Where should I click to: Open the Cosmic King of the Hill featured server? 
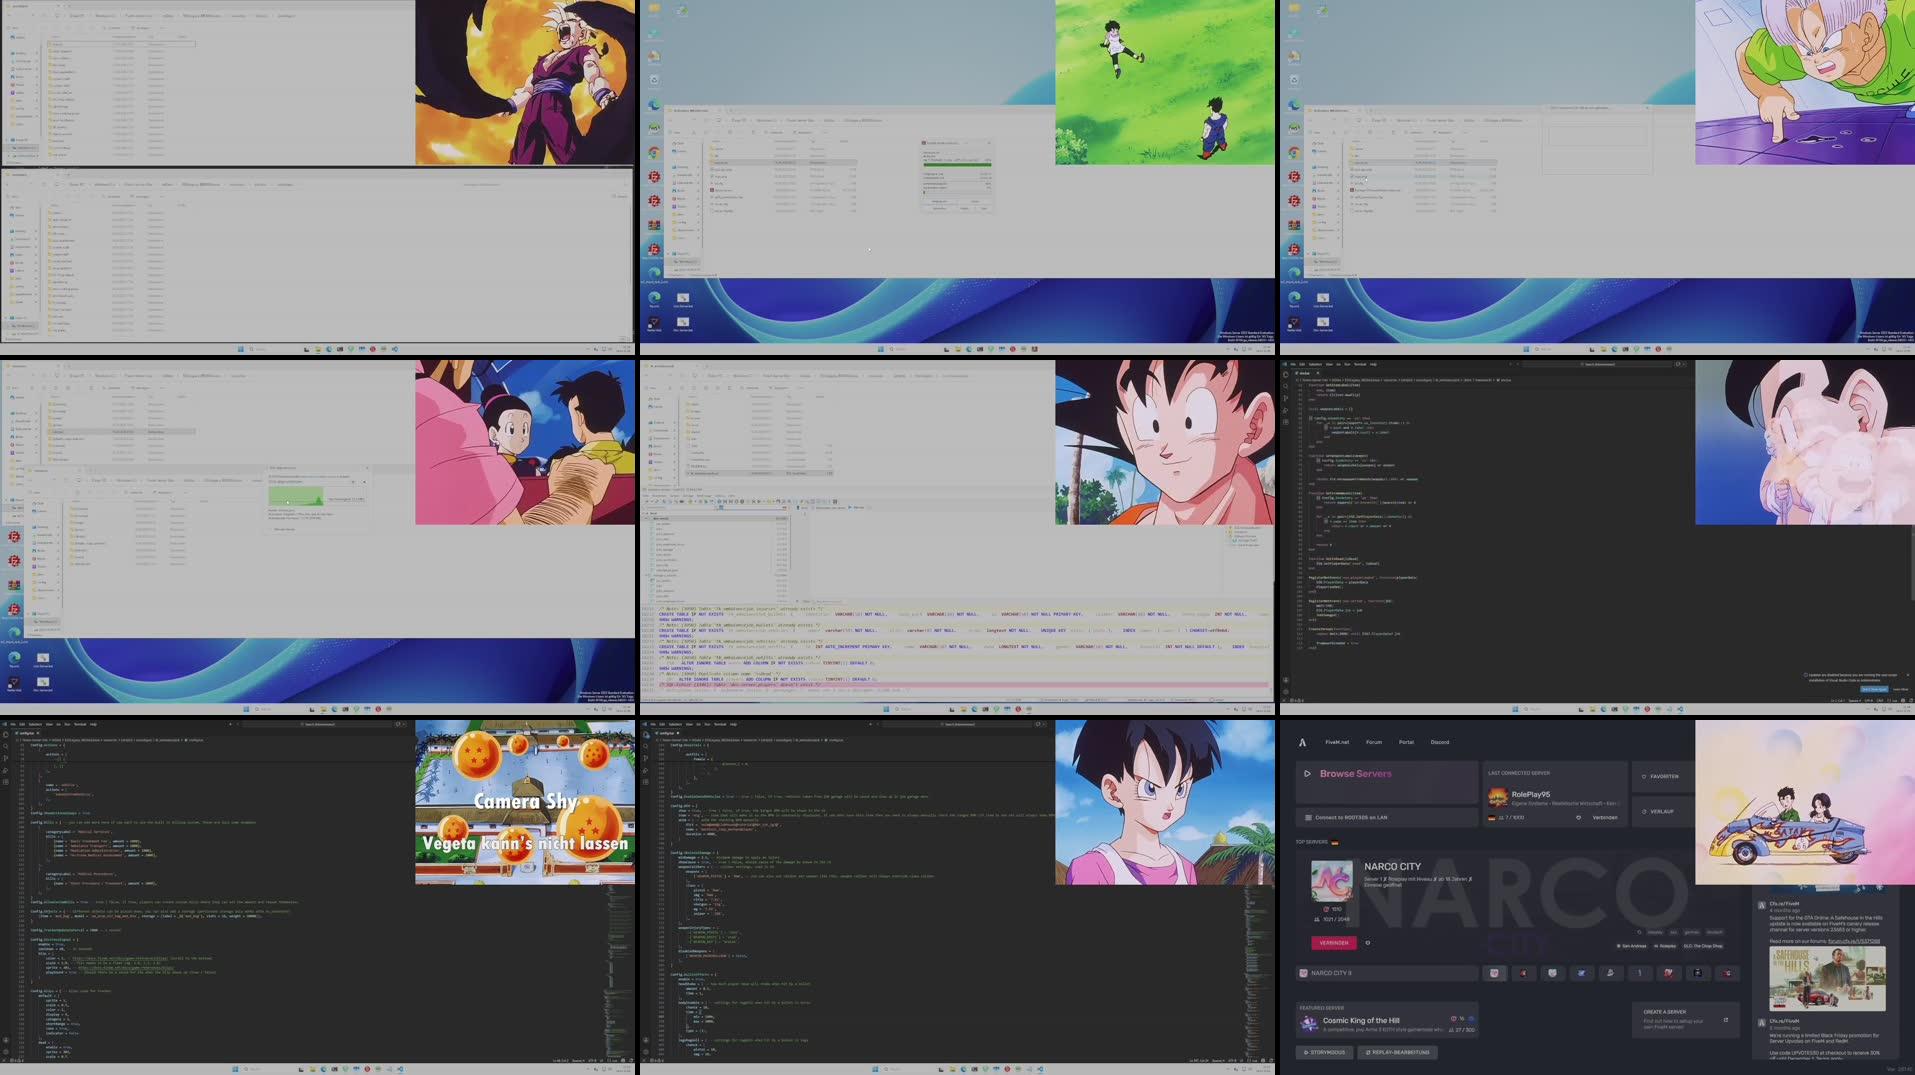tap(1387, 1021)
